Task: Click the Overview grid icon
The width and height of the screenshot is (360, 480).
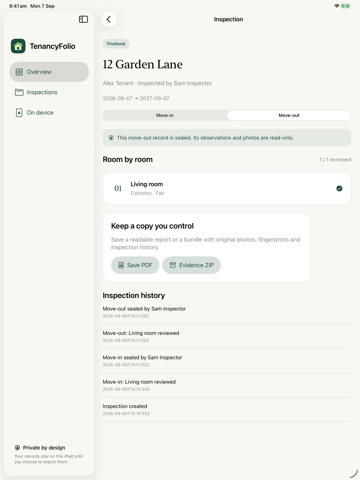Action: coord(19,72)
